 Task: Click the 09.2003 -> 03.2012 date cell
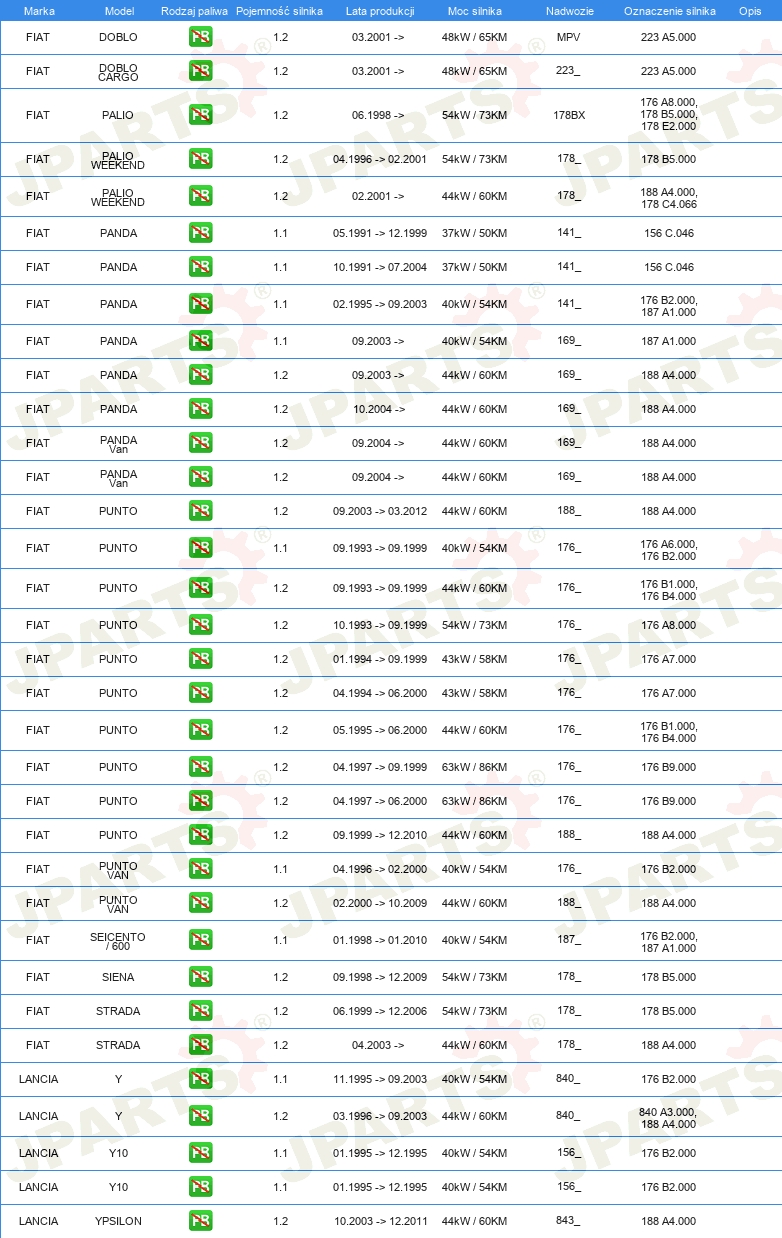(380, 511)
